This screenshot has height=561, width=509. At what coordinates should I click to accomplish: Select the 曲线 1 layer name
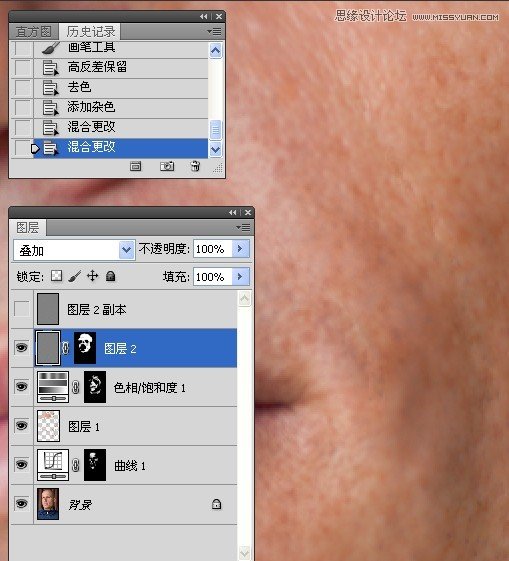tap(130, 465)
